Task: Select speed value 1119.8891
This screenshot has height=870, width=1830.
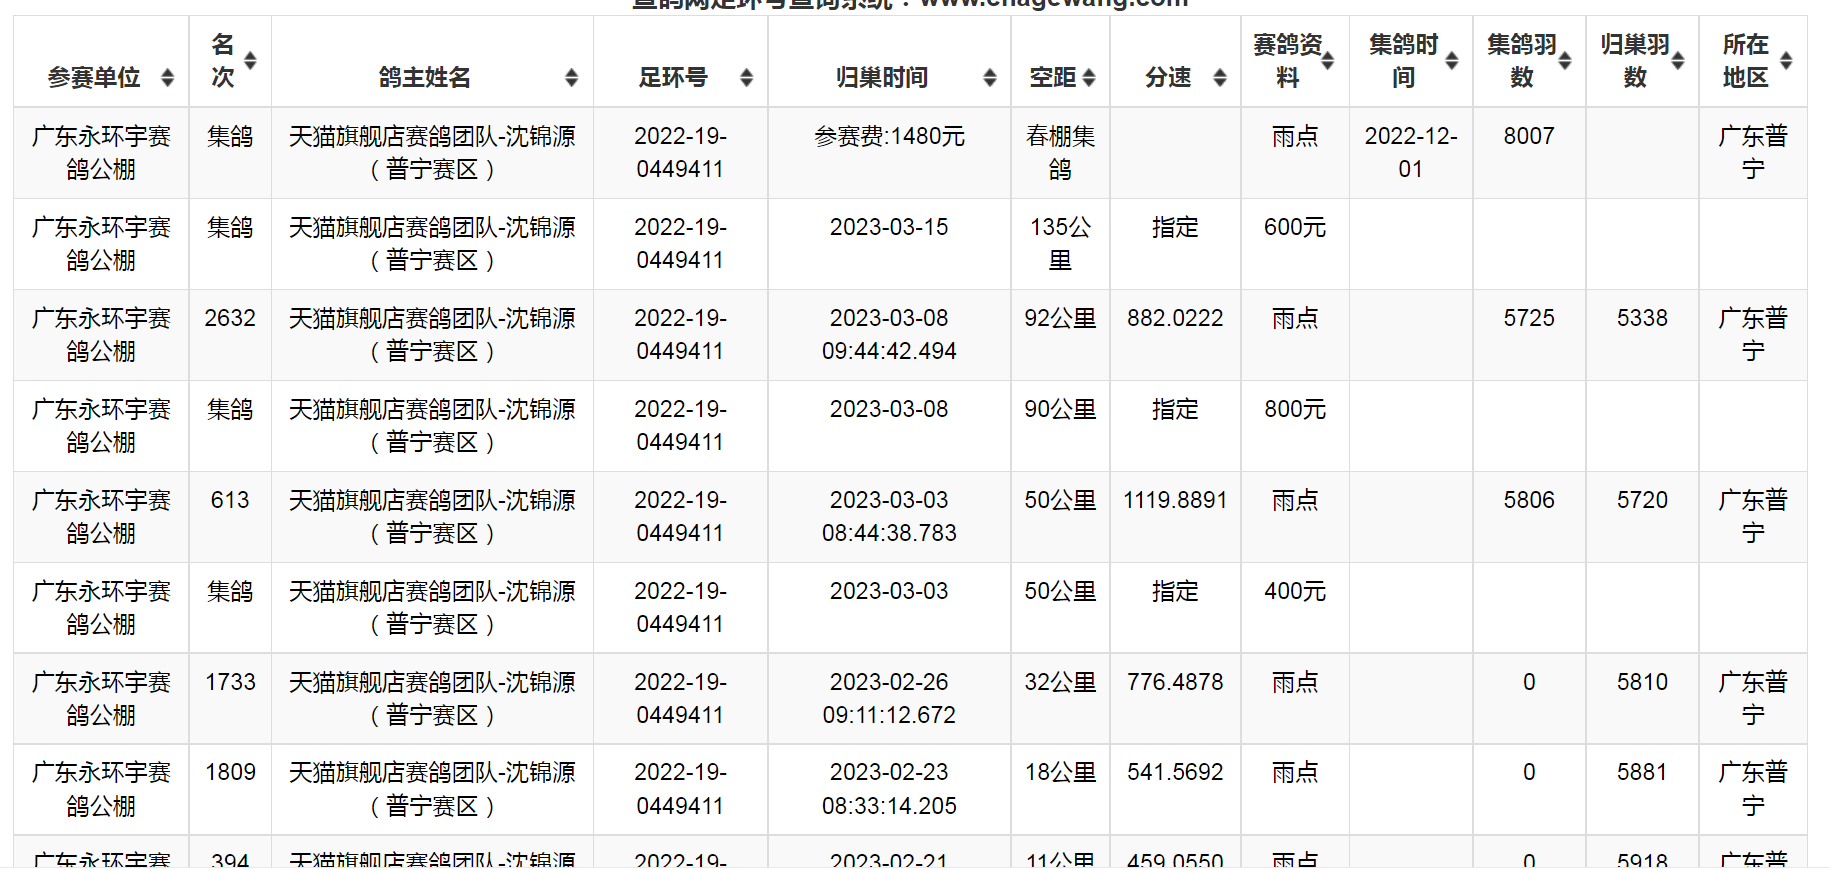Action: (x=1175, y=500)
